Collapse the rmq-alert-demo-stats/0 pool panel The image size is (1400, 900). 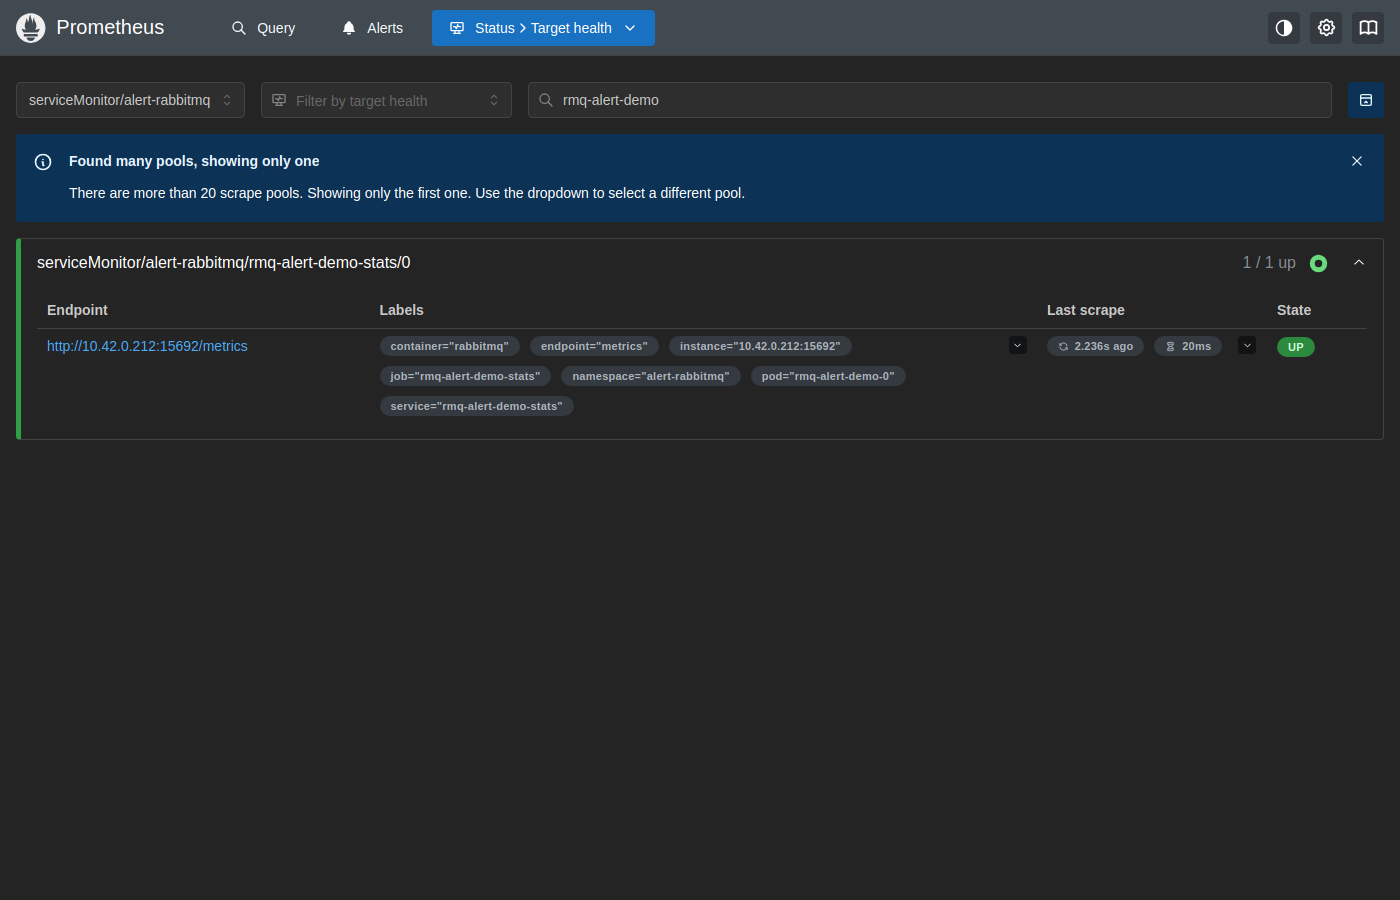coord(1359,262)
